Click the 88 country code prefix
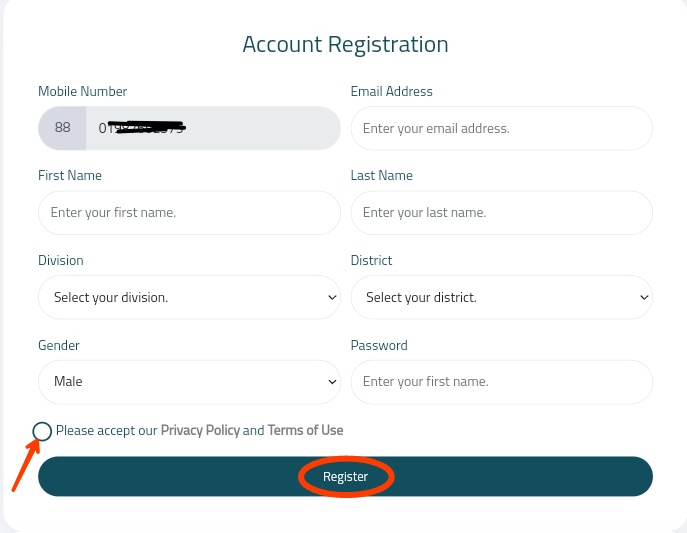This screenshot has height=533, width=687. point(63,128)
